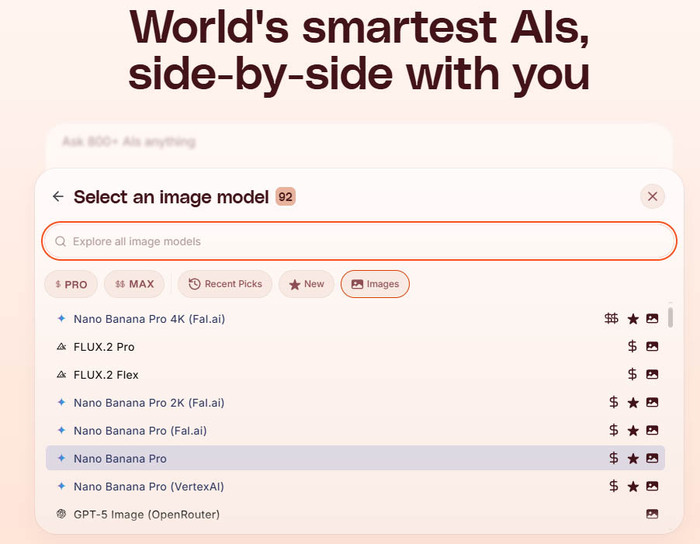This screenshot has width=700, height=544.
Task: Click the magnifier icon in the search bar
Action: pos(61,241)
